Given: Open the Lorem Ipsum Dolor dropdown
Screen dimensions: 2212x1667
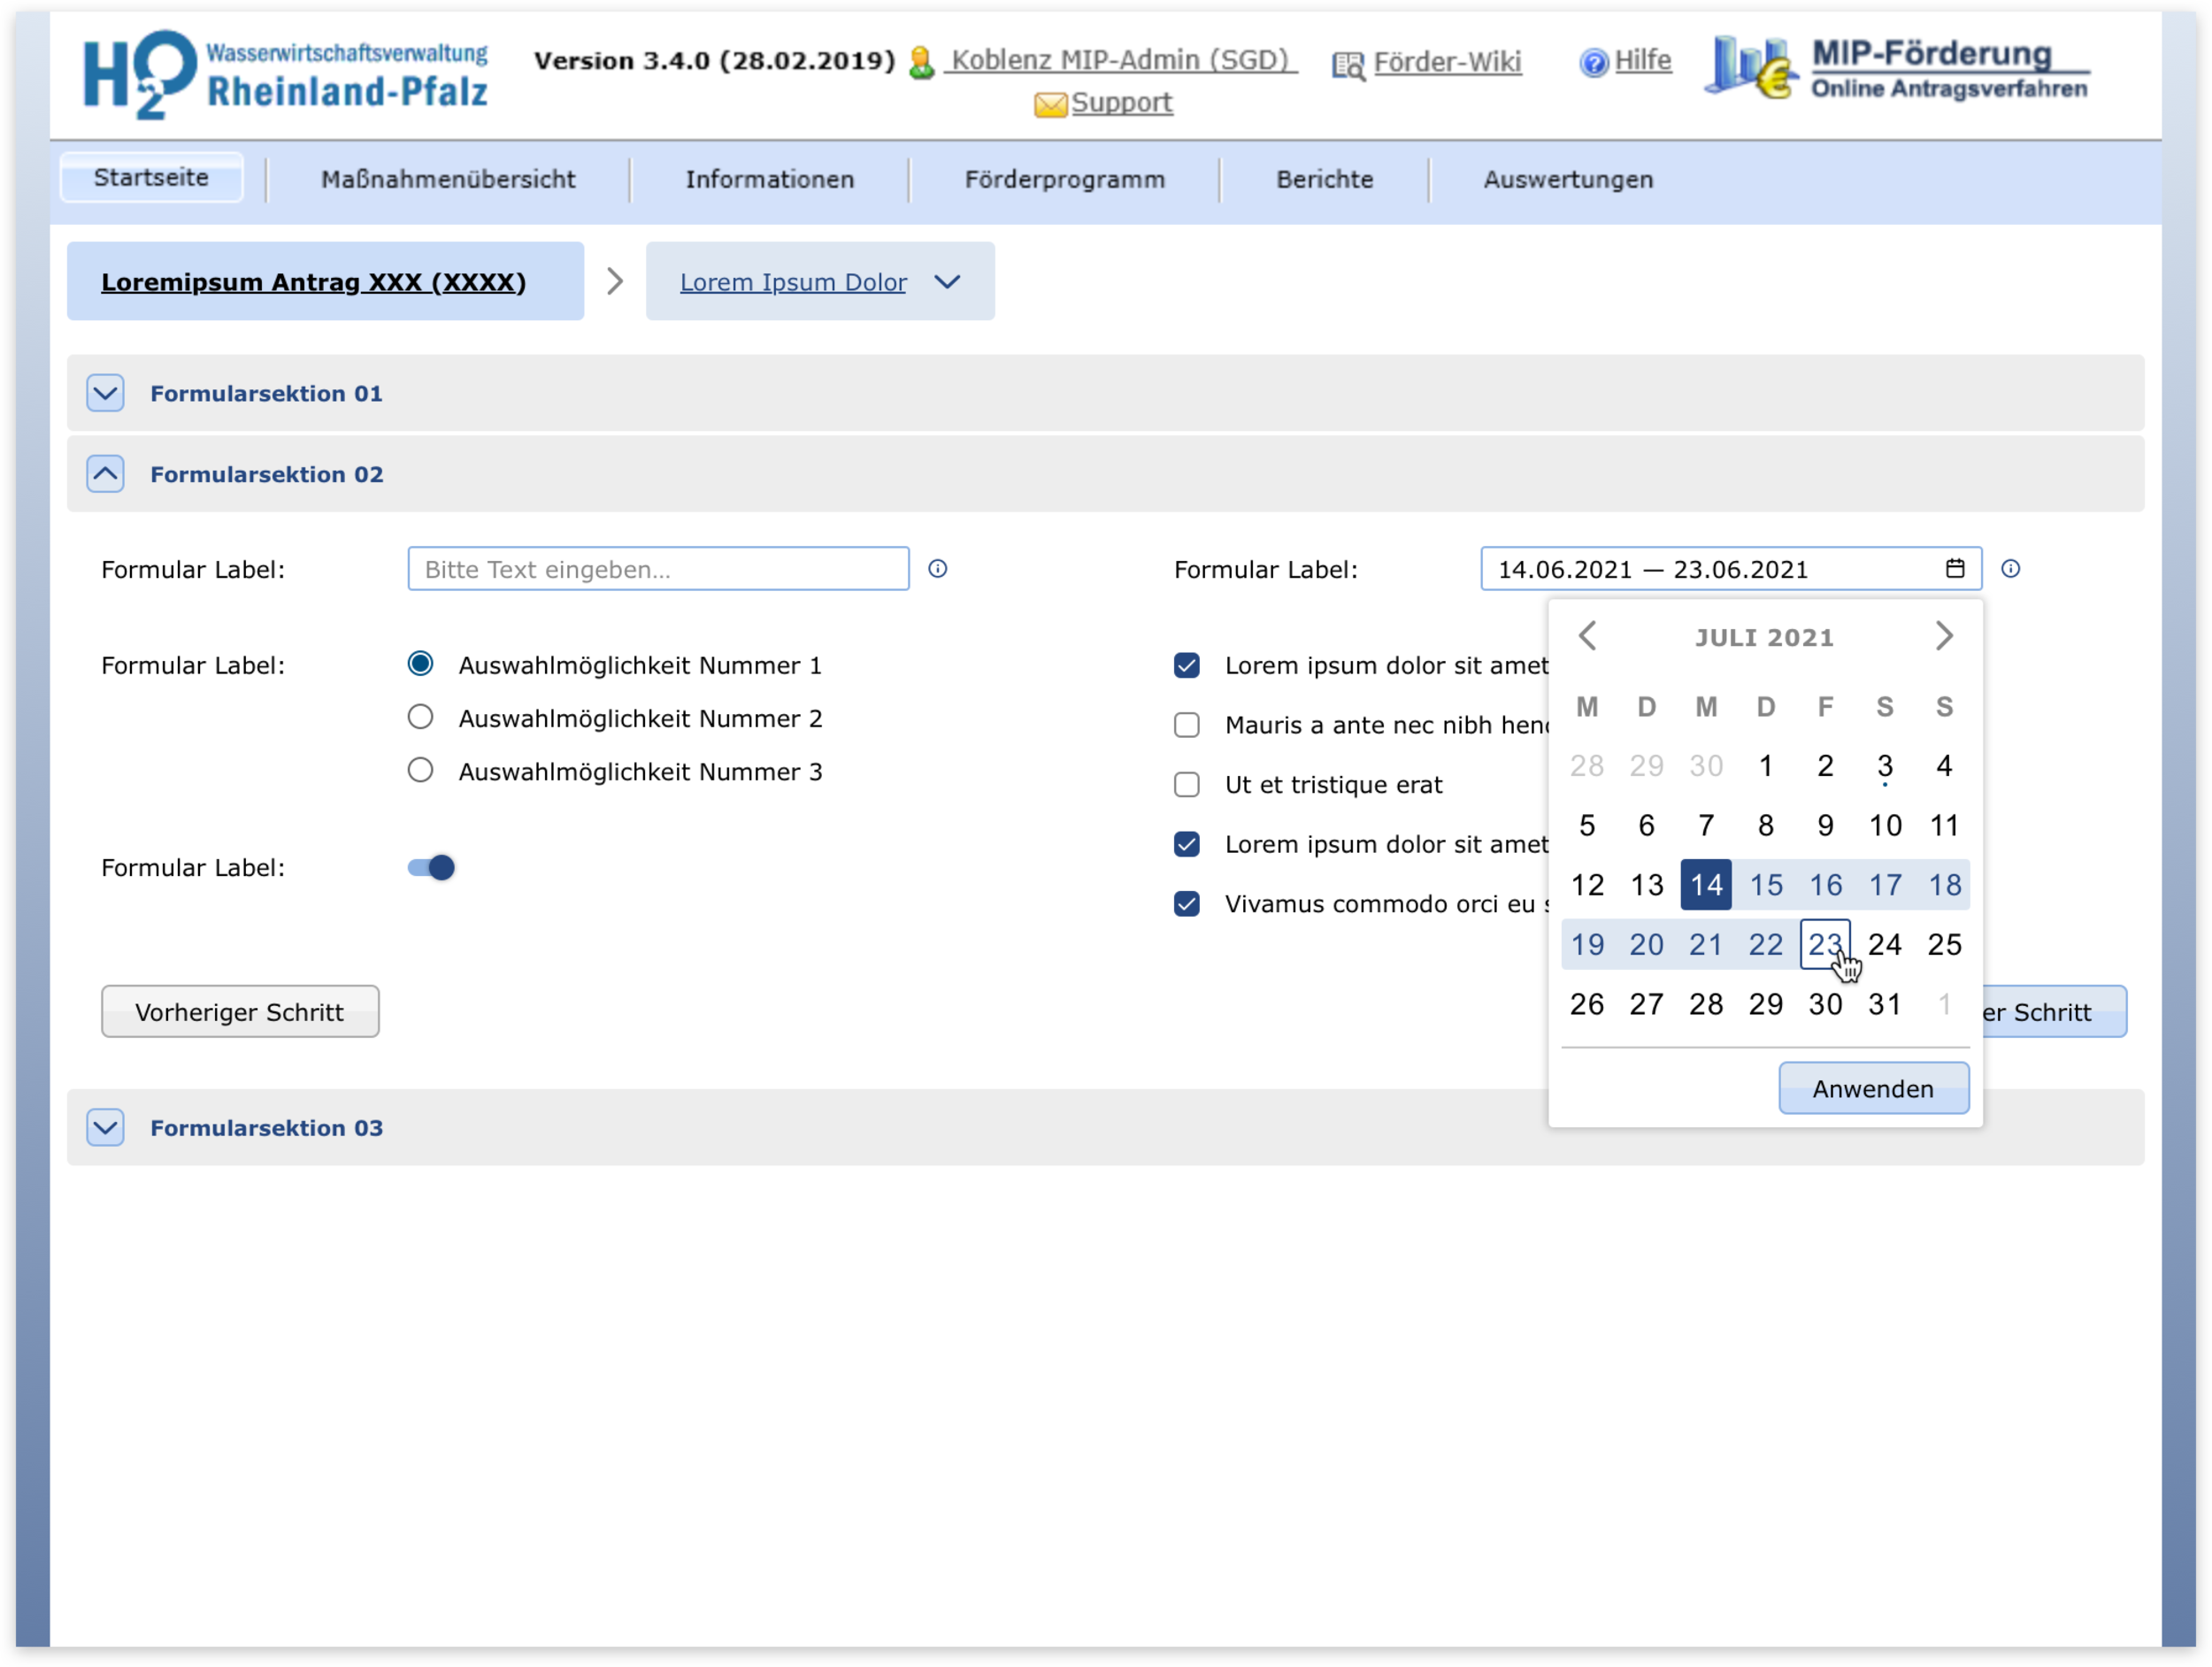Looking at the screenshot, I should click(x=947, y=282).
